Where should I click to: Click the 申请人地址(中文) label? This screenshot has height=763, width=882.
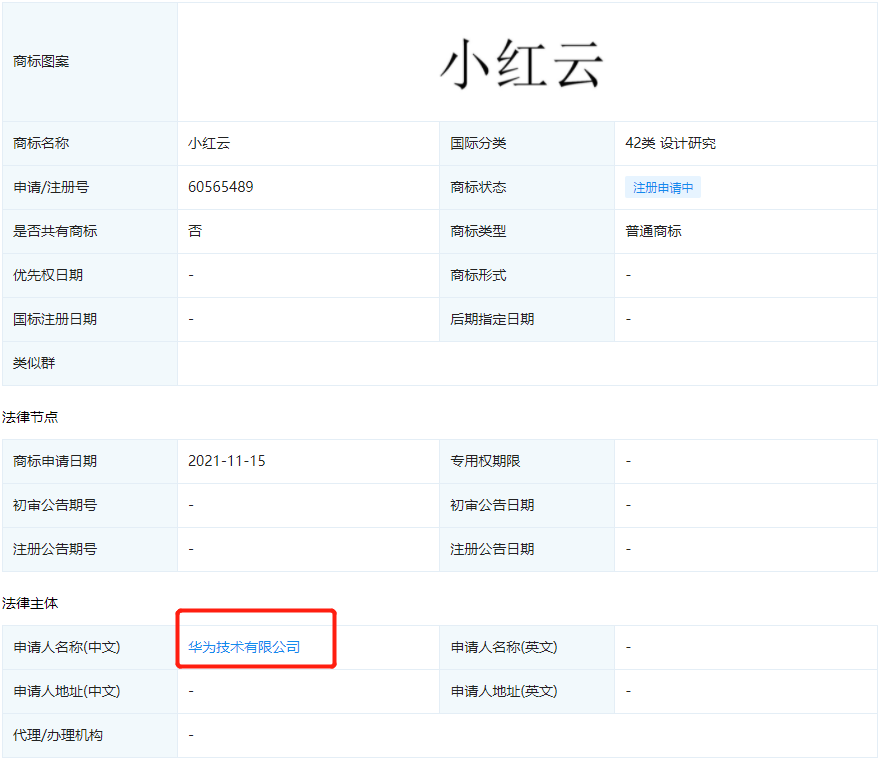(67, 691)
